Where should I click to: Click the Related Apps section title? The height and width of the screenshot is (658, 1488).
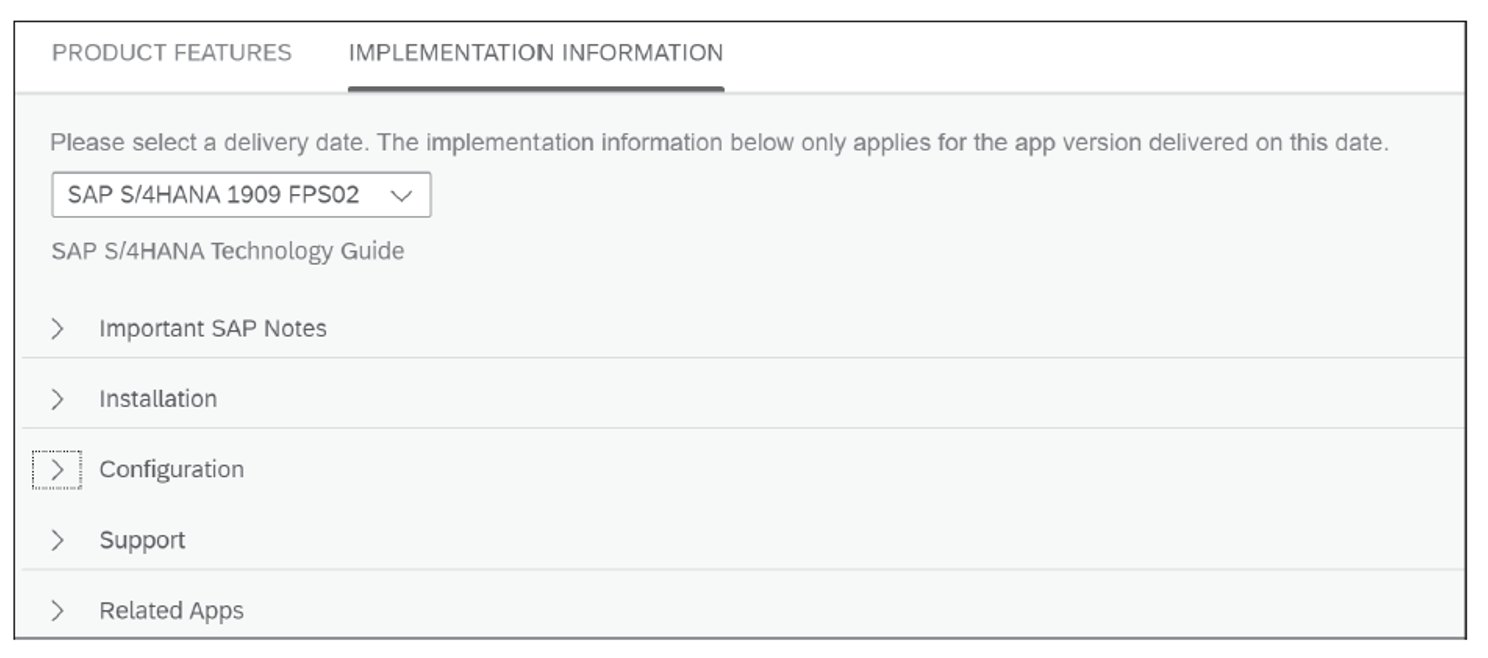(x=171, y=610)
